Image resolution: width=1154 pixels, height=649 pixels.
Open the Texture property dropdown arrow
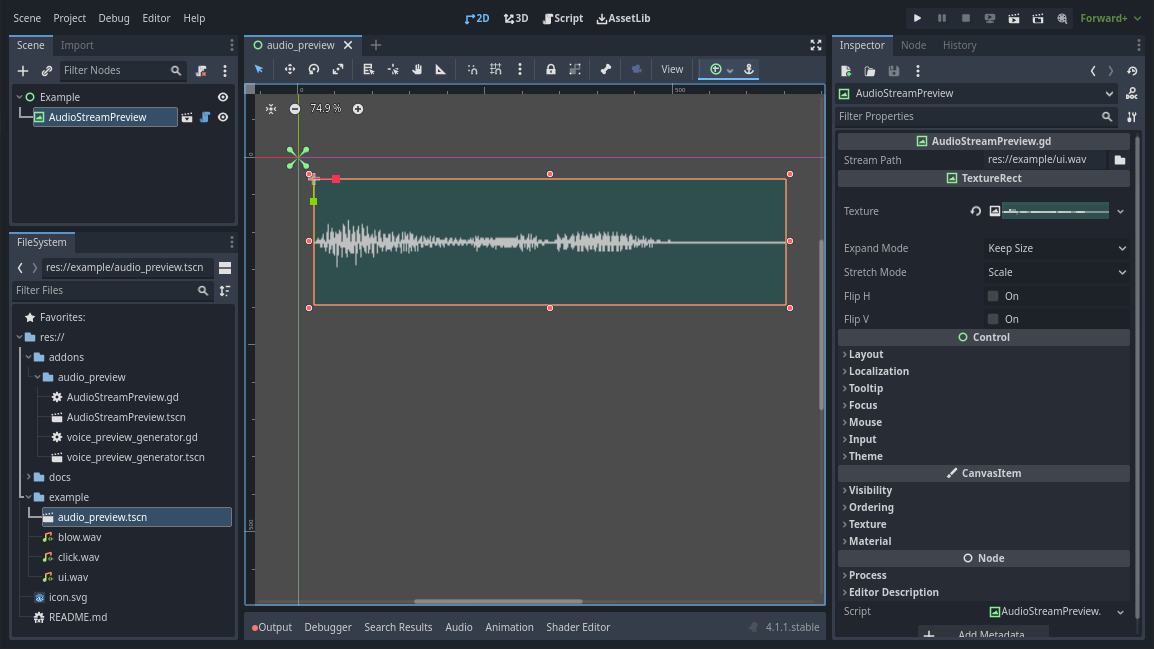(1120, 211)
